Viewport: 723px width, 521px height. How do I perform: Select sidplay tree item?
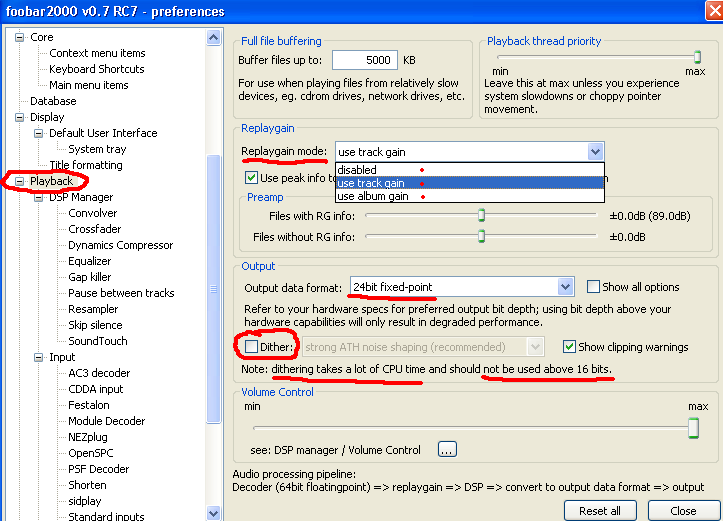coord(85,501)
